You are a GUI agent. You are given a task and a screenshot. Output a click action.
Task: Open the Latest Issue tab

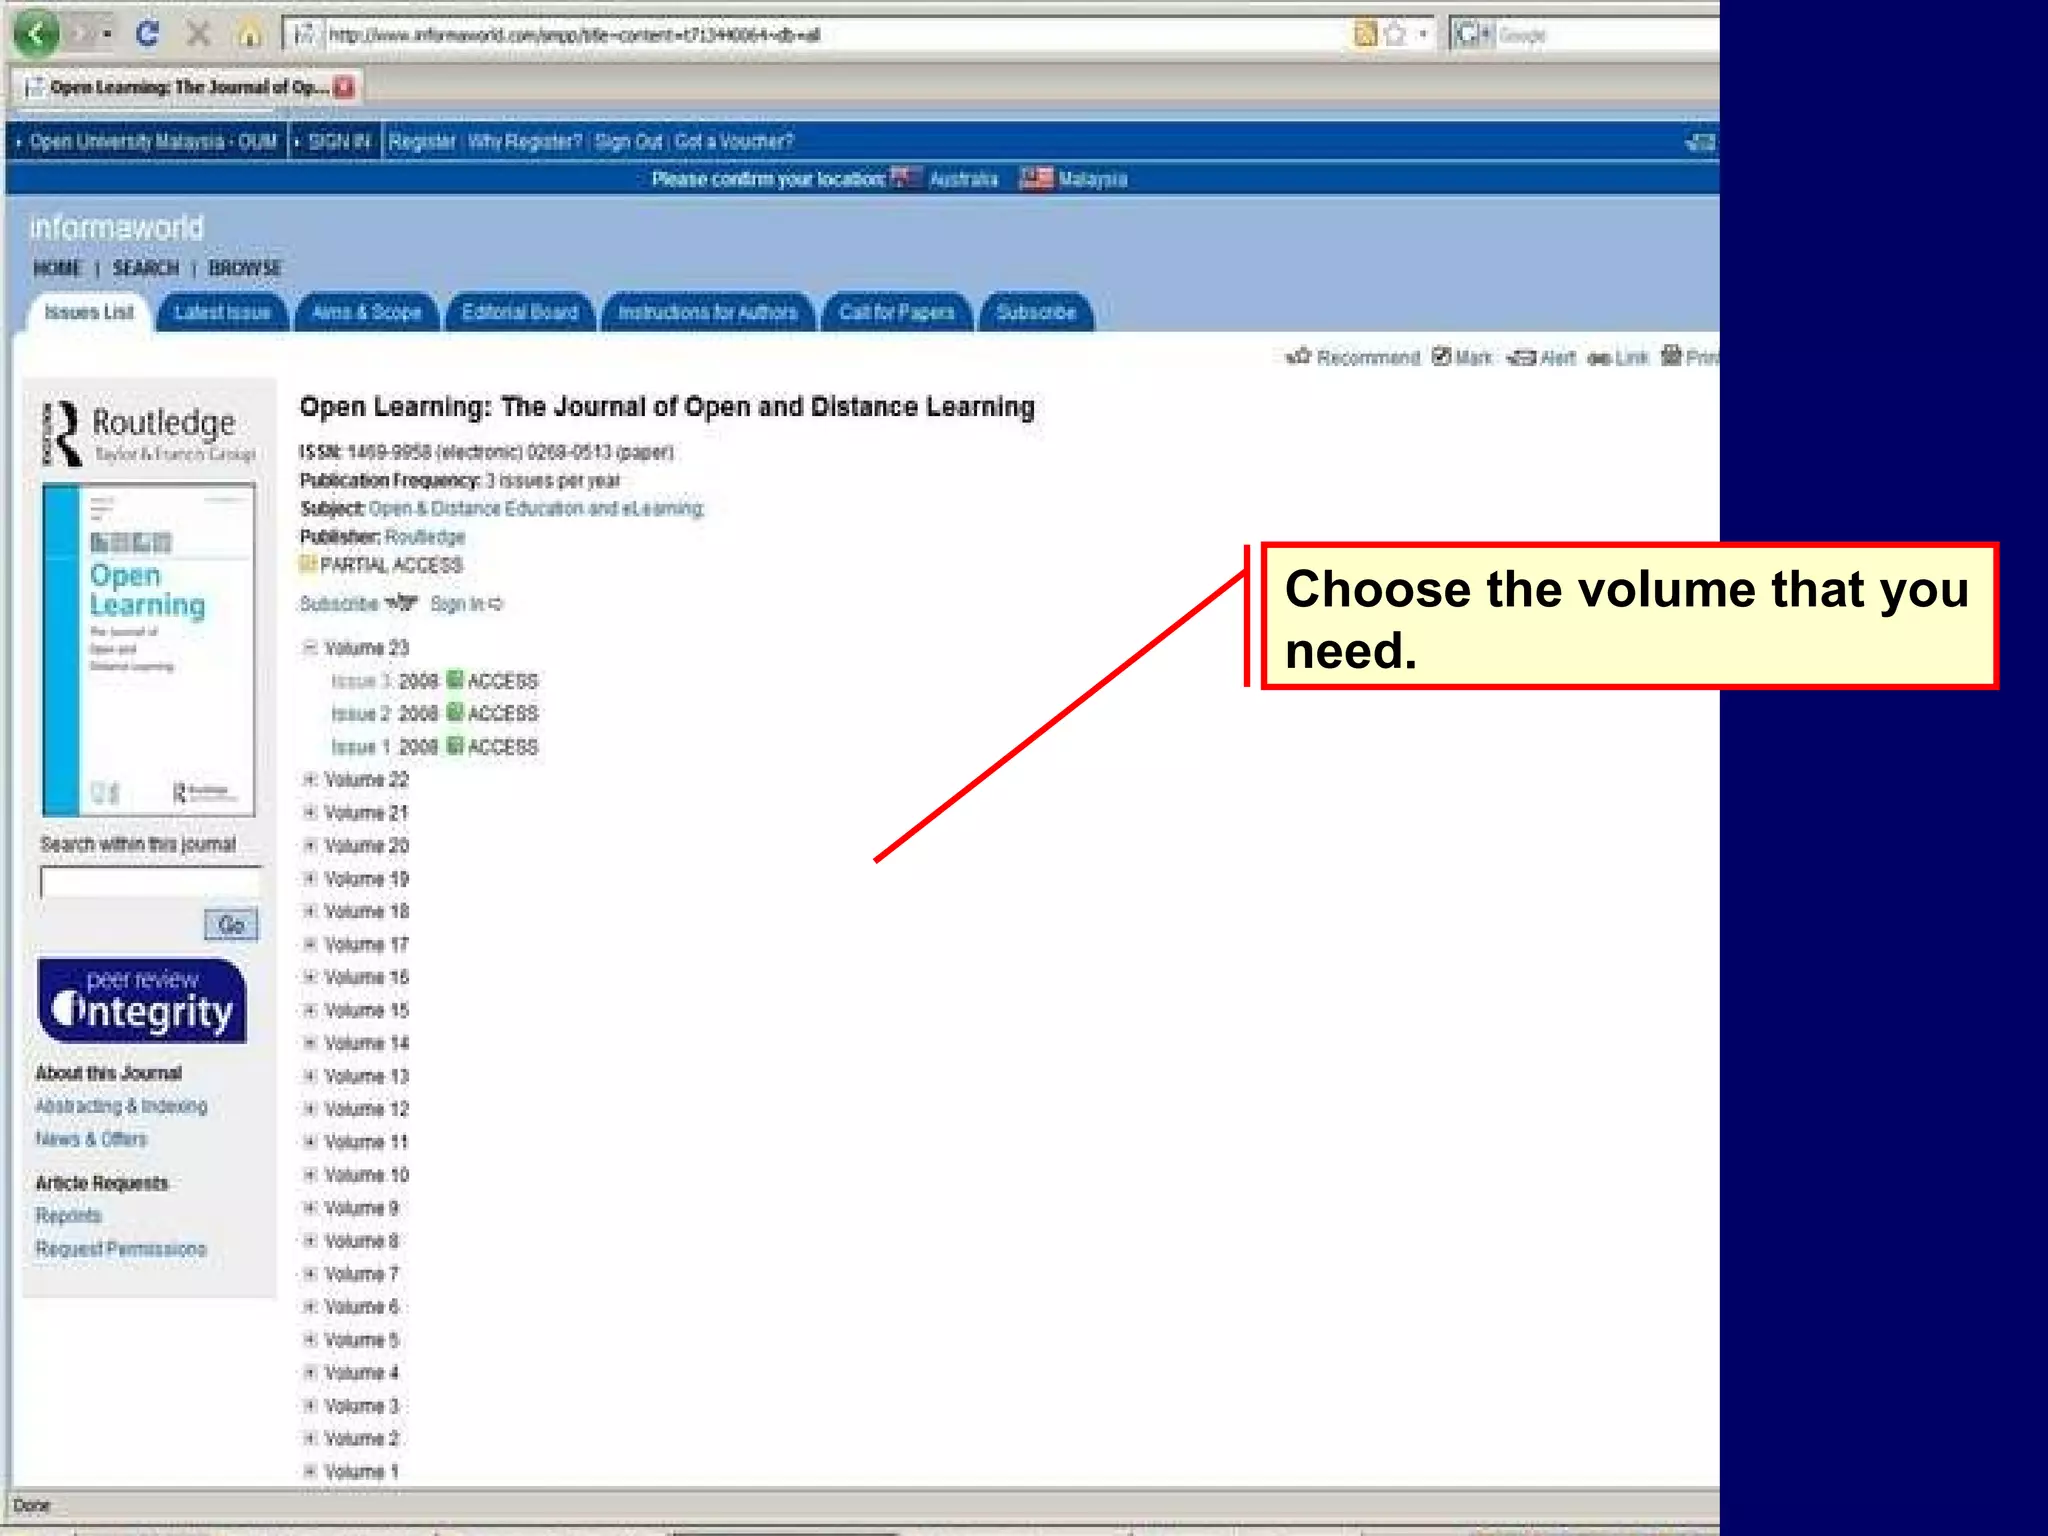click(x=222, y=312)
